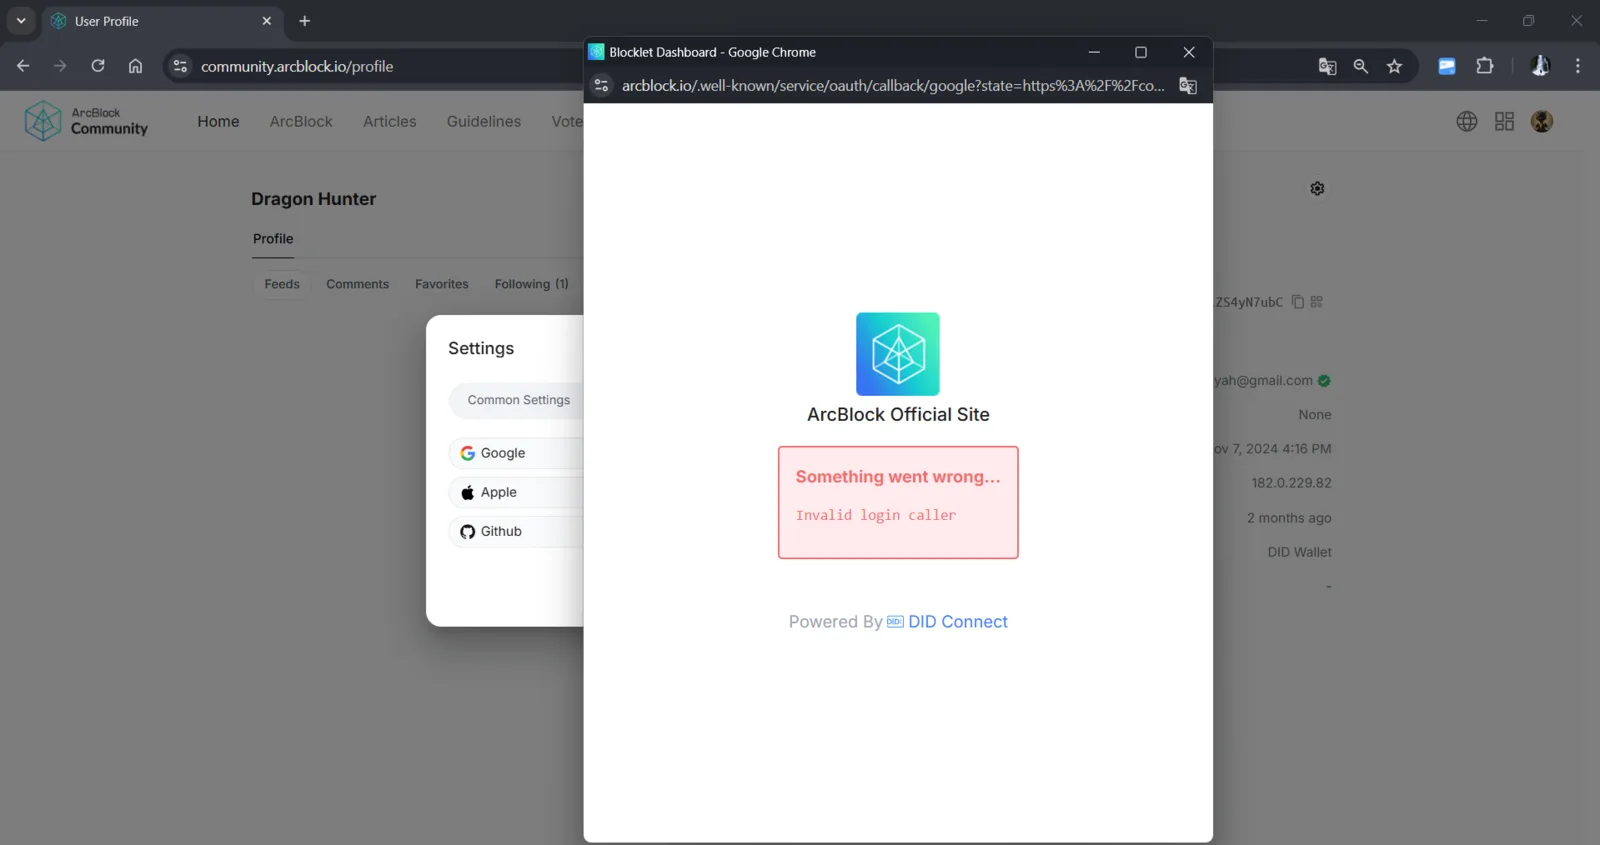This screenshot has height=845, width=1600.
Task: Open the DID Connect link
Action: pos(958,622)
